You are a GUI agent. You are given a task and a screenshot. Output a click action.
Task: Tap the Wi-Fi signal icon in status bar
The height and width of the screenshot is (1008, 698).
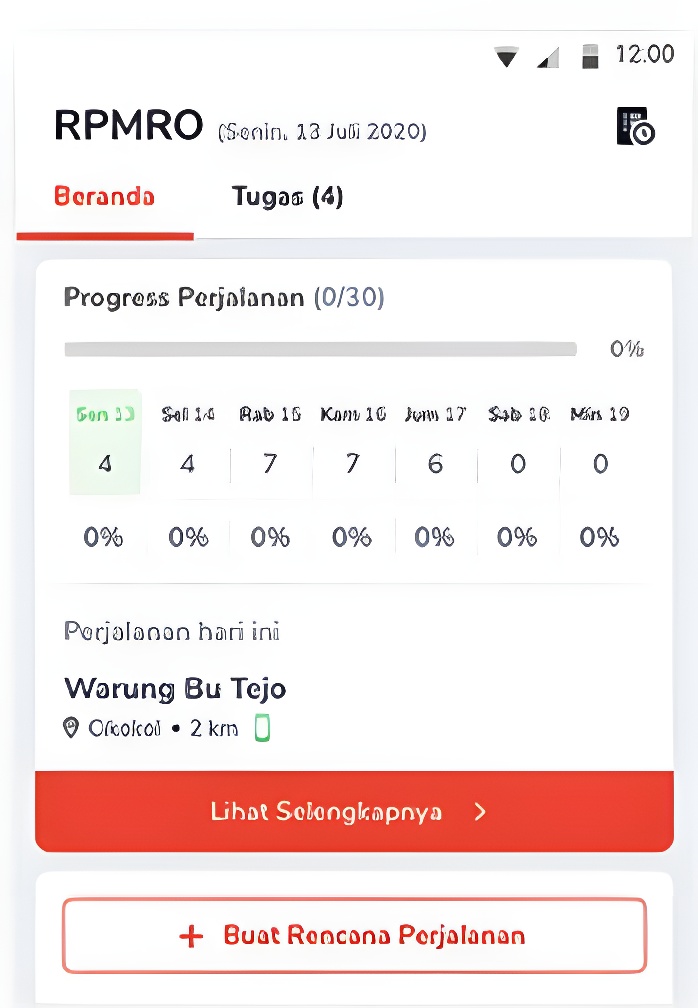507,57
